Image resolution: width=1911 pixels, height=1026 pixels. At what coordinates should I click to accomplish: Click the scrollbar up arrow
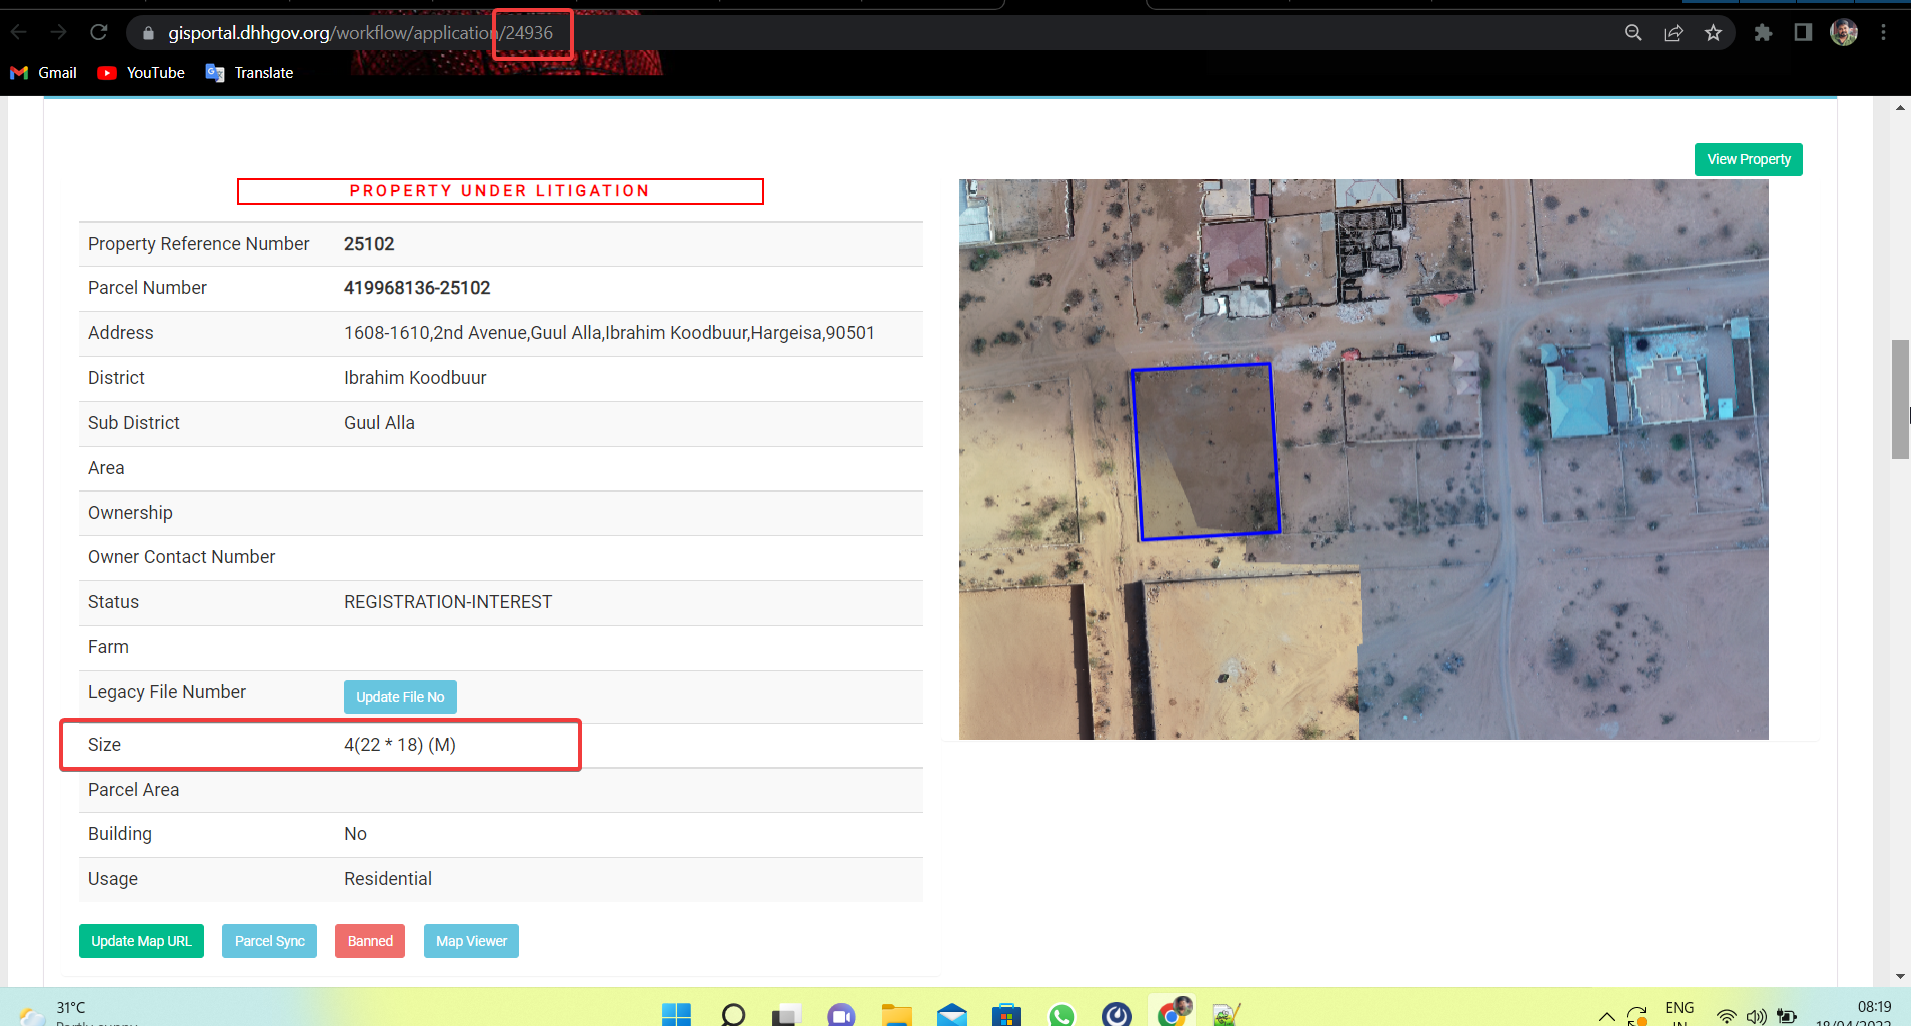(1900, 107)
